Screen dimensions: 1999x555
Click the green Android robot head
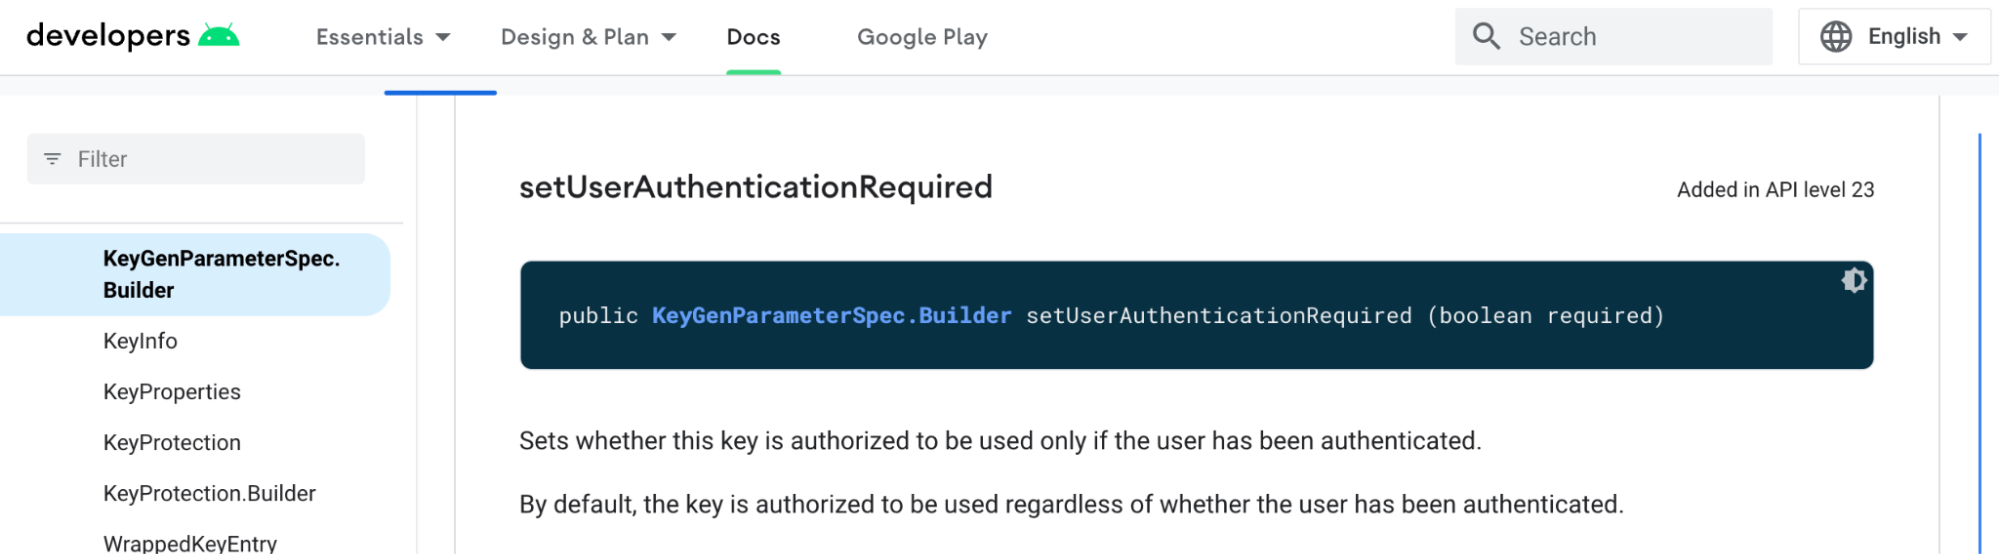click(219, 36)
